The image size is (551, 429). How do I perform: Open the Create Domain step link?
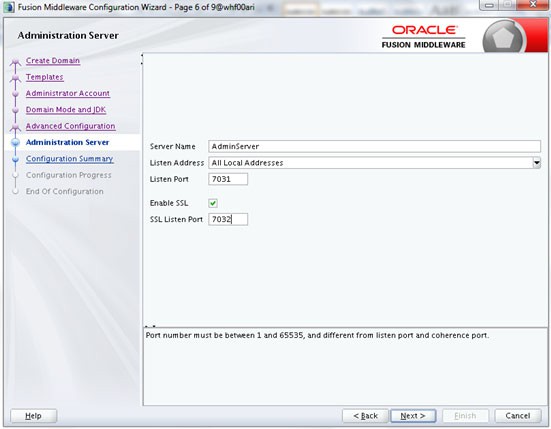point(53,60)
